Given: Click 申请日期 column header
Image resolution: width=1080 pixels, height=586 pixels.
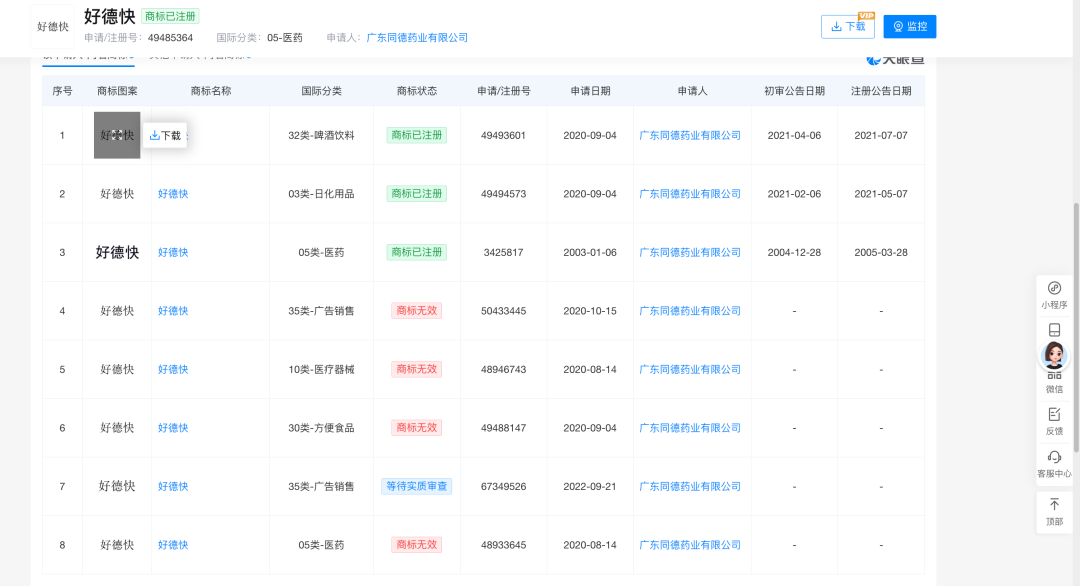Looking at the screenshot, I should click(590, 91).
